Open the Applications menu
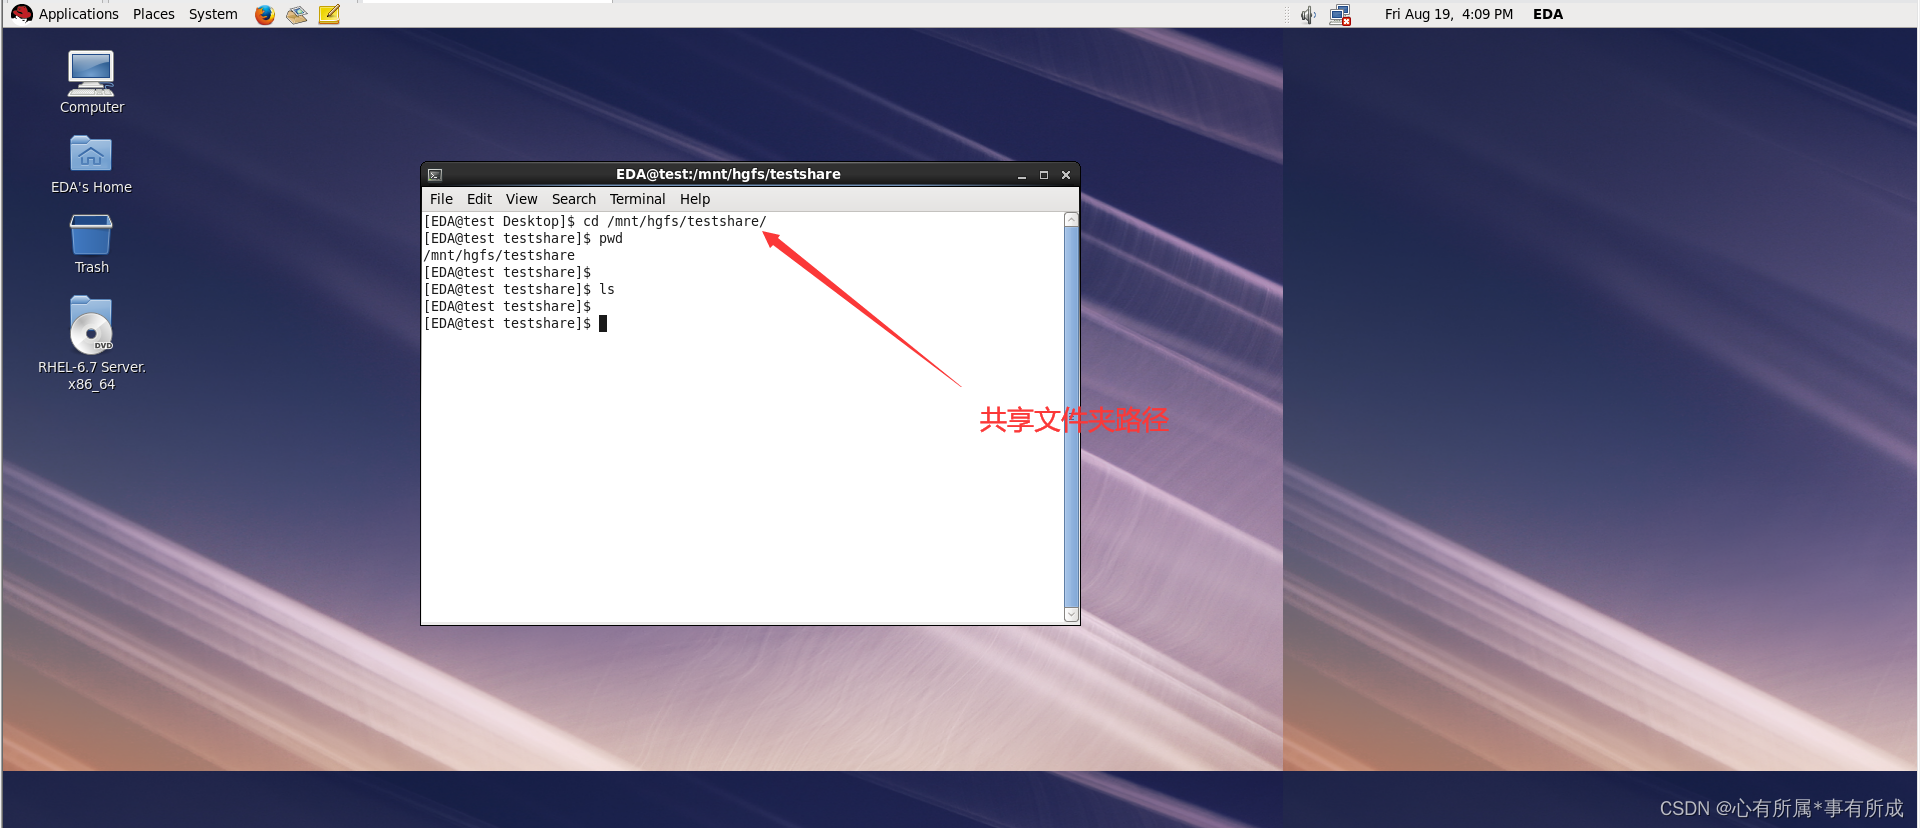Screen dimensions: 1920x828 click(x=66, y=14)
